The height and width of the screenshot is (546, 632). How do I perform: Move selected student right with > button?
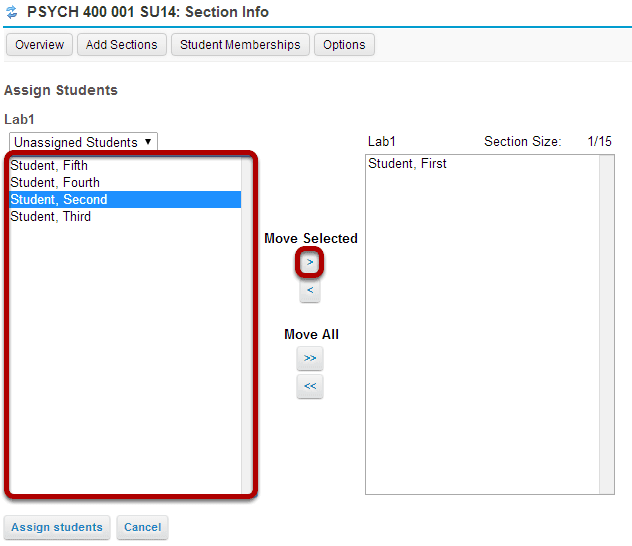[x=310, y=262]
